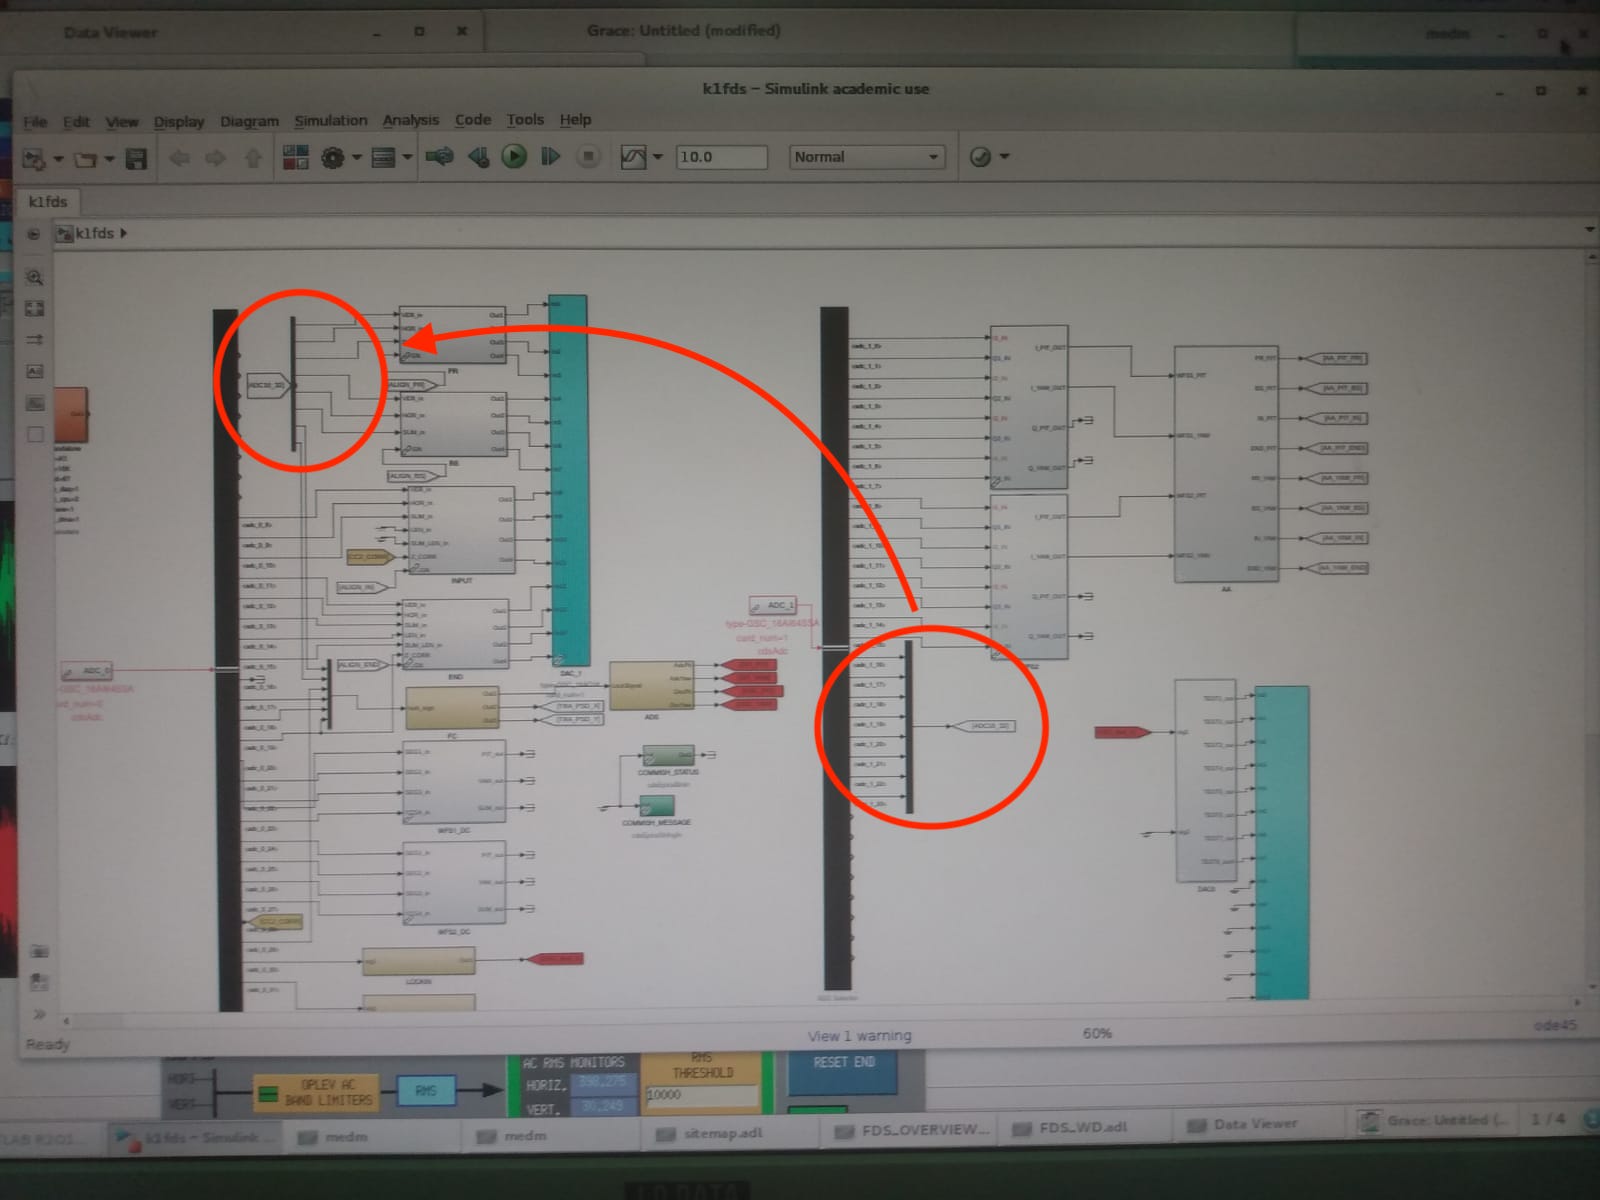1600x1200 pixels.
Task: Open the Model Explorer icon
Action: pos(383,157)
